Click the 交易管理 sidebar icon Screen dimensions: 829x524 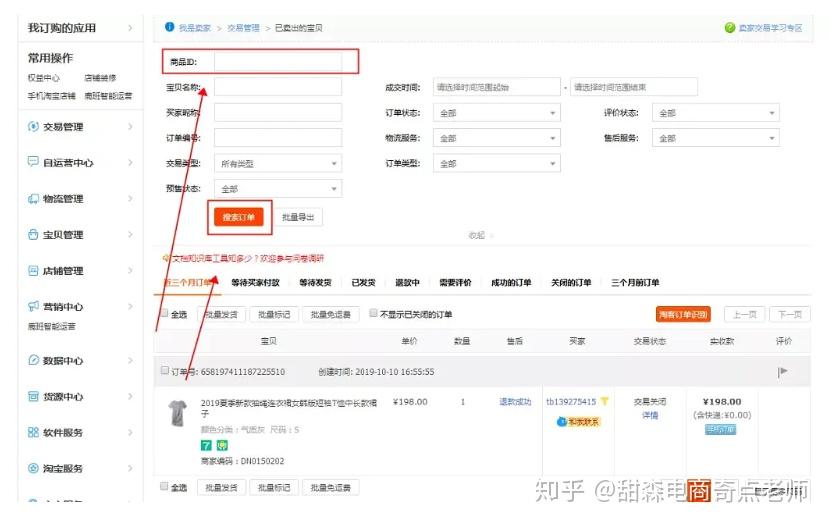pos(33,126)
